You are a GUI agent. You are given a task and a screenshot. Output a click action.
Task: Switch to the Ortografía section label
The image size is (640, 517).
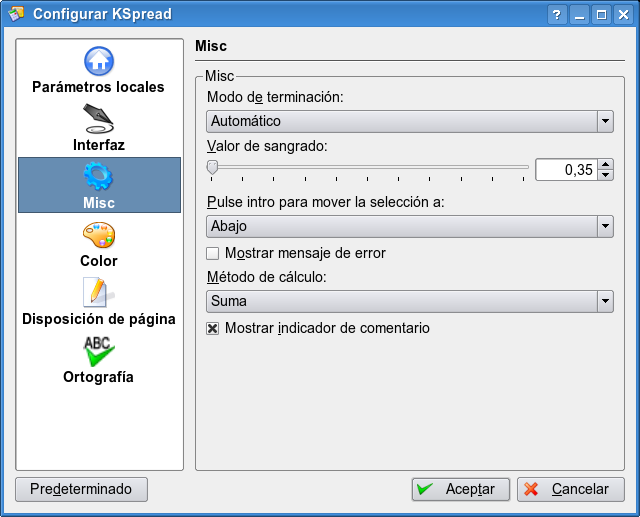pos(99,377)
